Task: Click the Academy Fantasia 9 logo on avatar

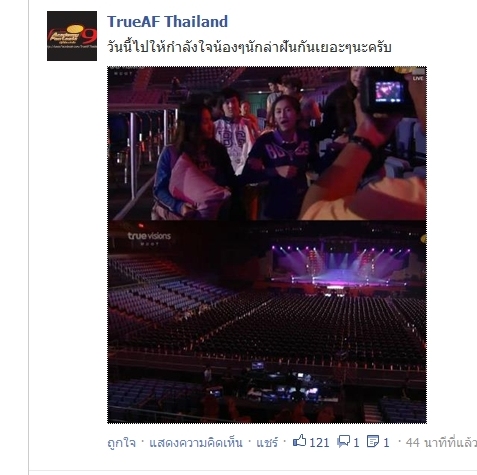Action: pyautogui.click(x=72, y=36)
